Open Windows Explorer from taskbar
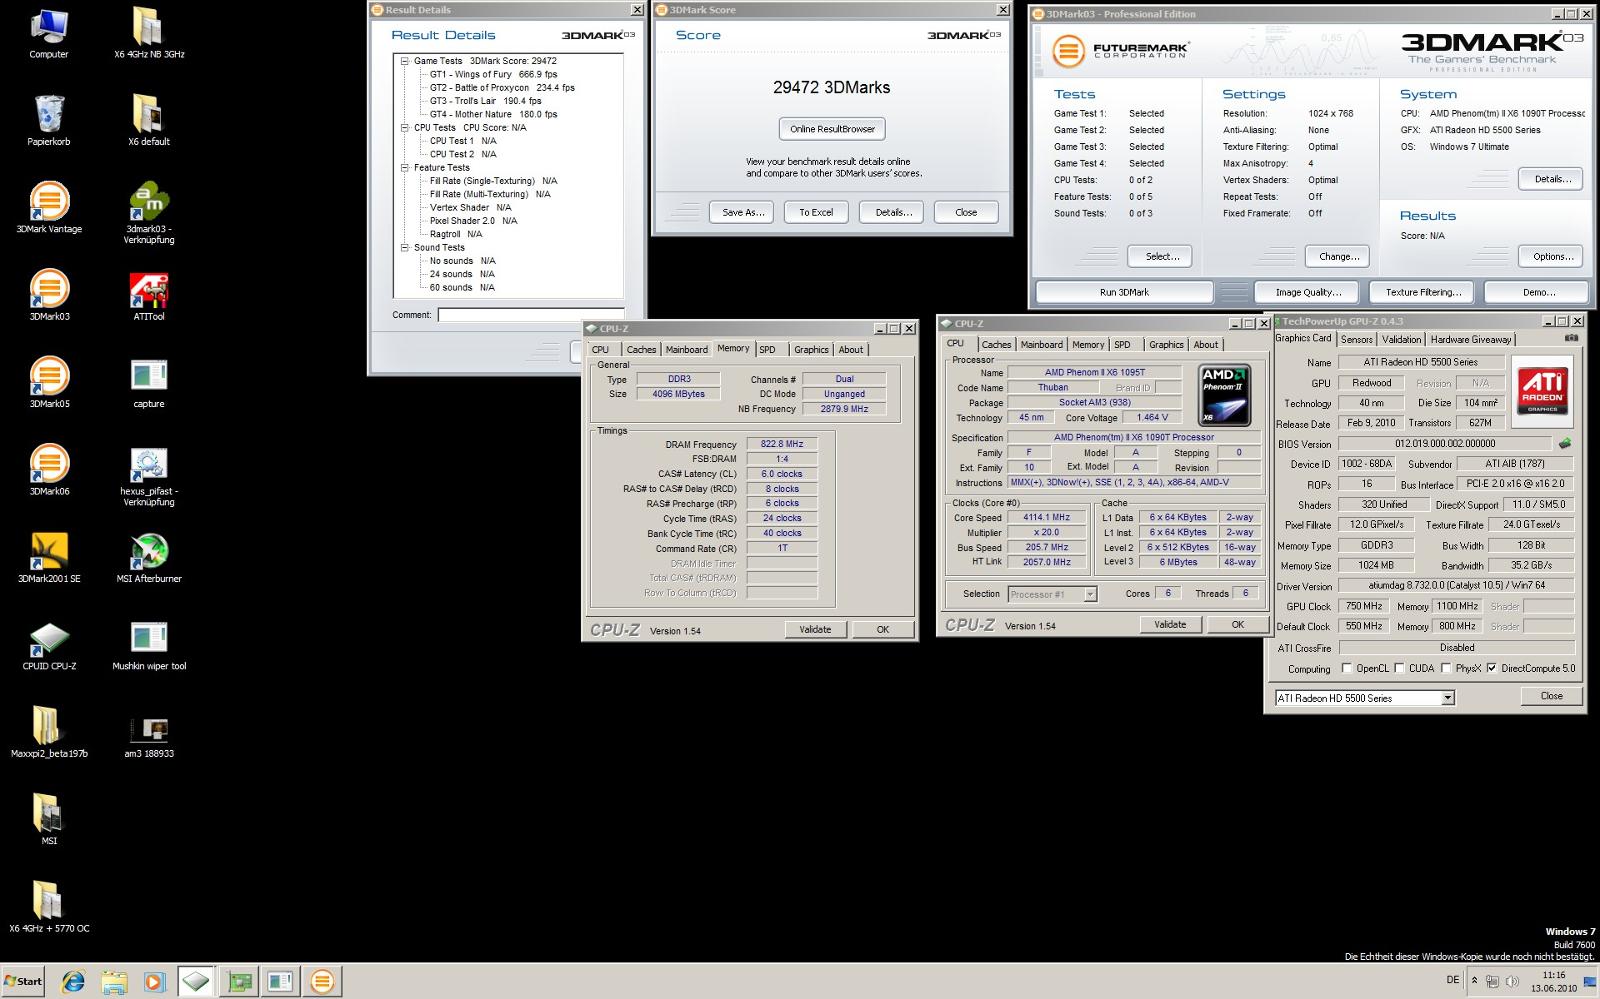 [114, 982]
